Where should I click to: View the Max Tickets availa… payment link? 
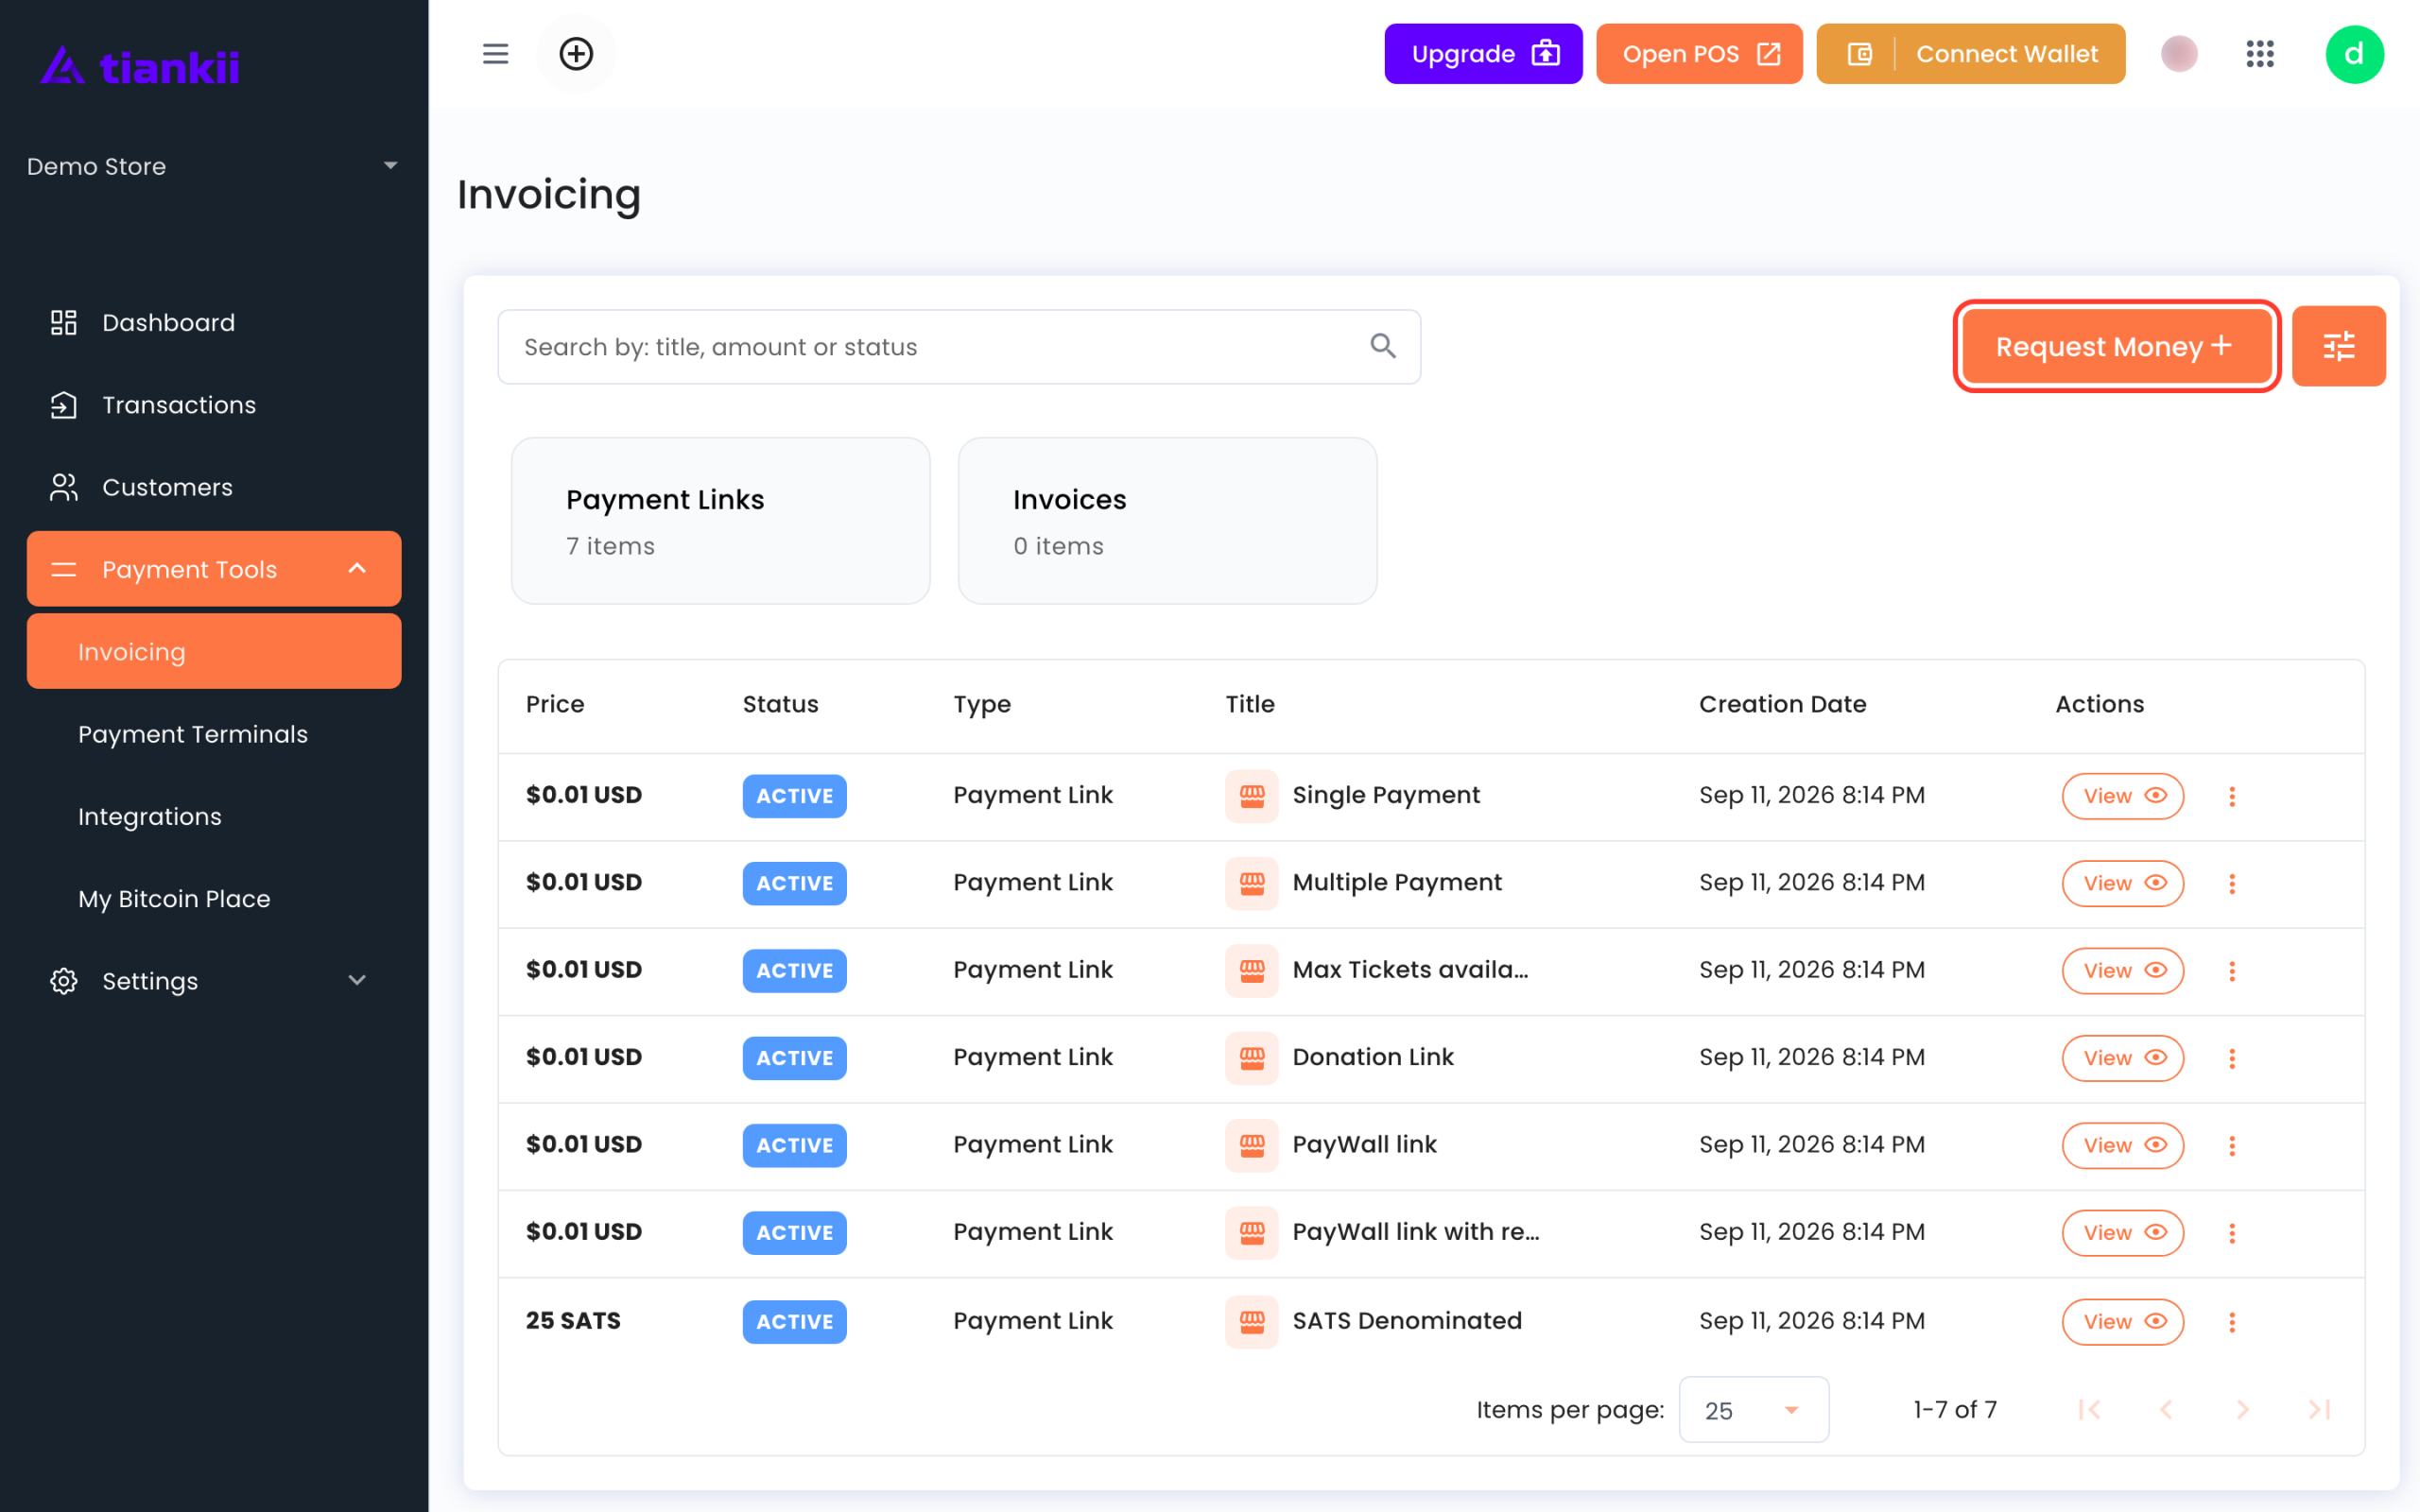tap(2122, 970)
